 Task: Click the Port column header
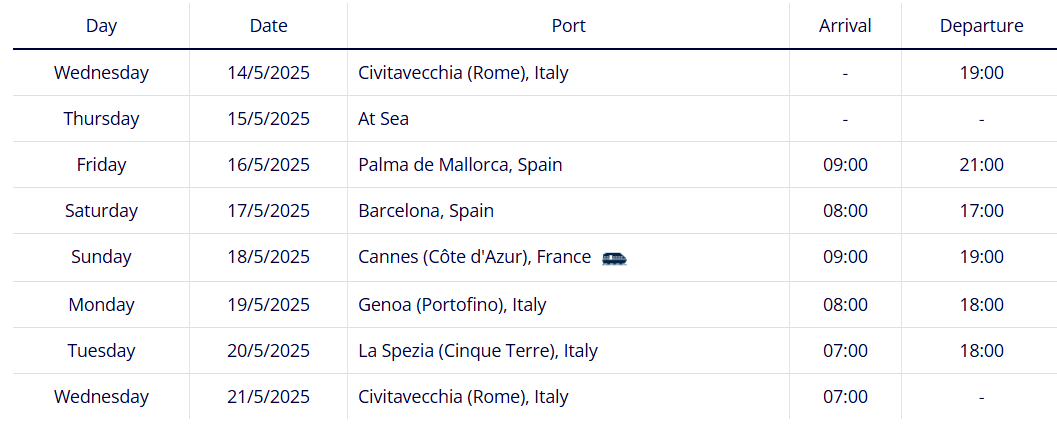pyautogui.click(x=568, y=26)
